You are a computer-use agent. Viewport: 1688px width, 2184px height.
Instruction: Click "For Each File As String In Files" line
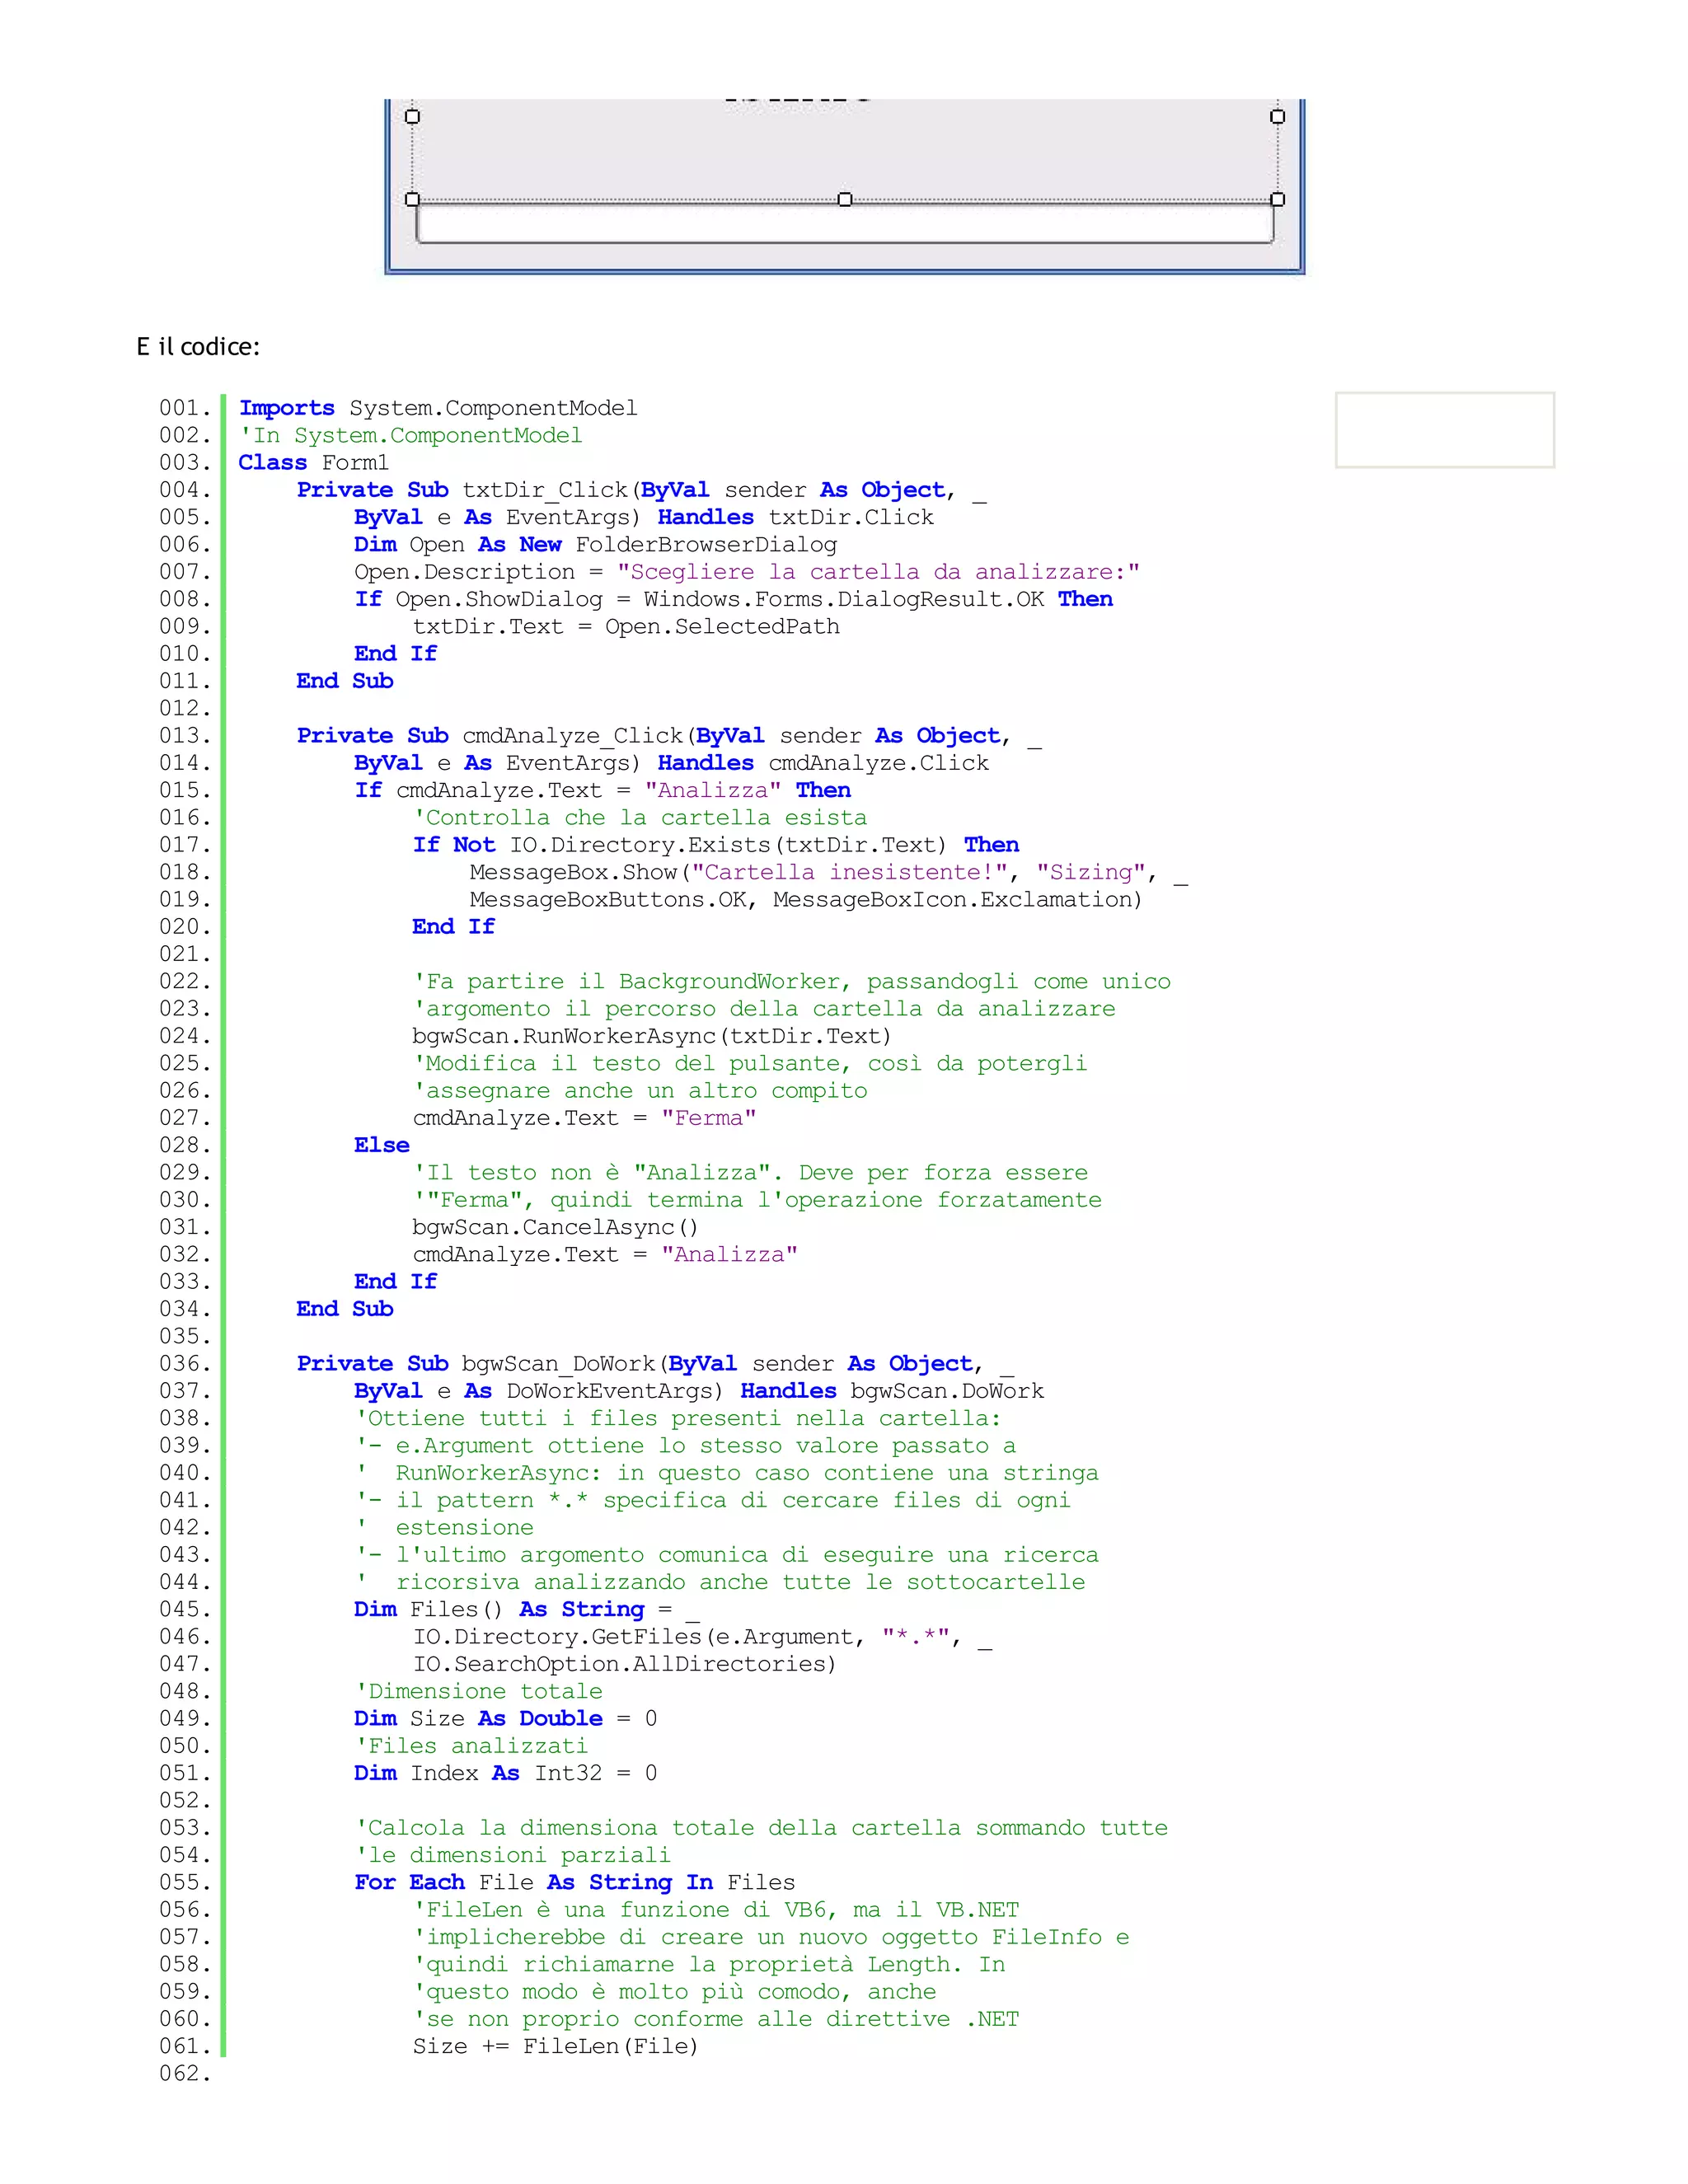575,1882
